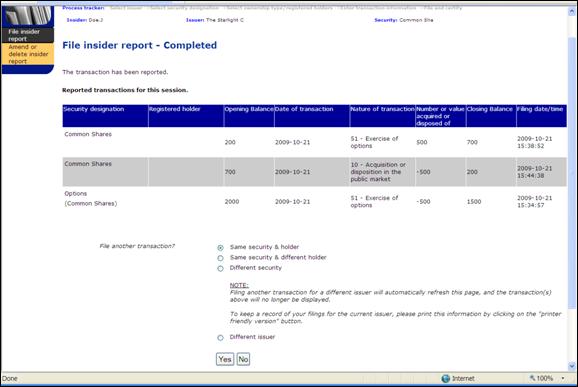Click the 'Opening Balance' column header
The height and width of the screenshot is (387, 578).
pyautogui.click(x=249, y=116)
